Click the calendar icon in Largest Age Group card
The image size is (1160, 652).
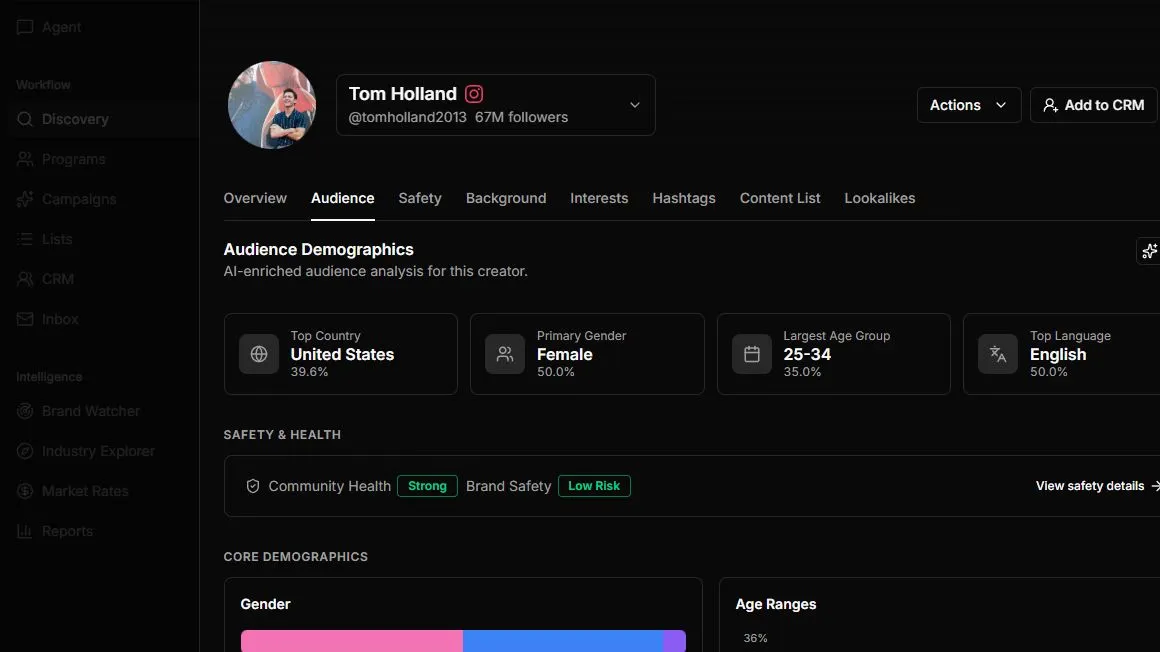752,354
